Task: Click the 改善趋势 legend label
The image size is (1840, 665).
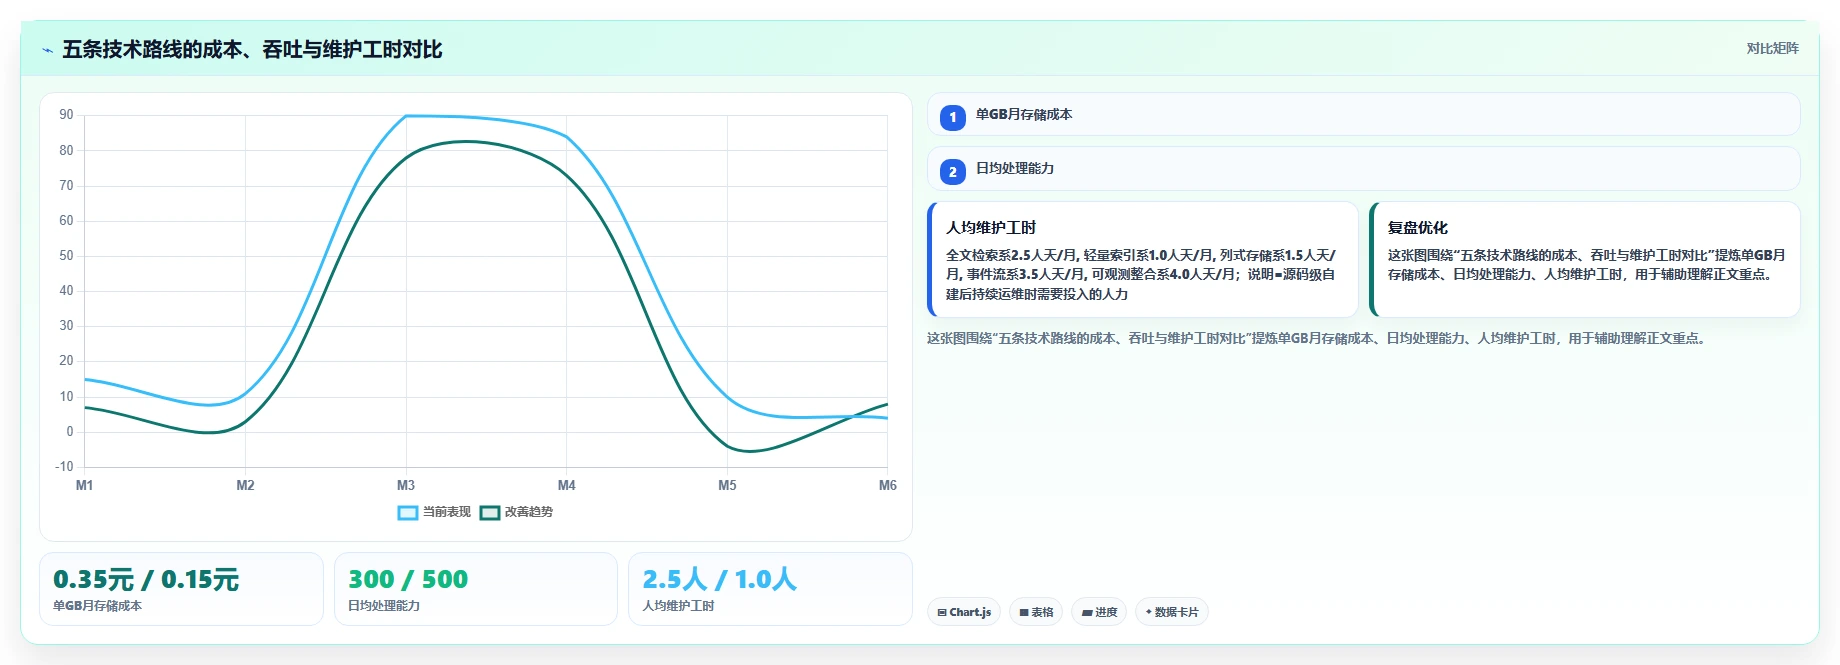Action: (529, 512)
